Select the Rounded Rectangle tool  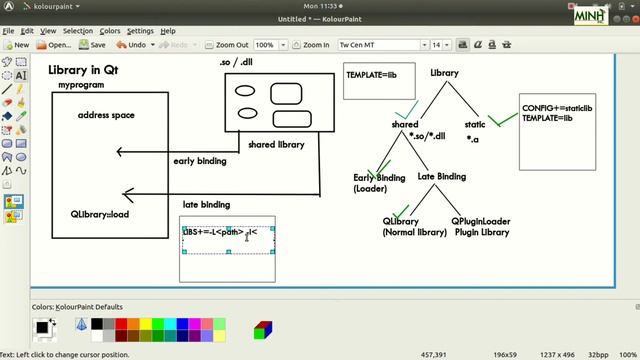point(7,144)
